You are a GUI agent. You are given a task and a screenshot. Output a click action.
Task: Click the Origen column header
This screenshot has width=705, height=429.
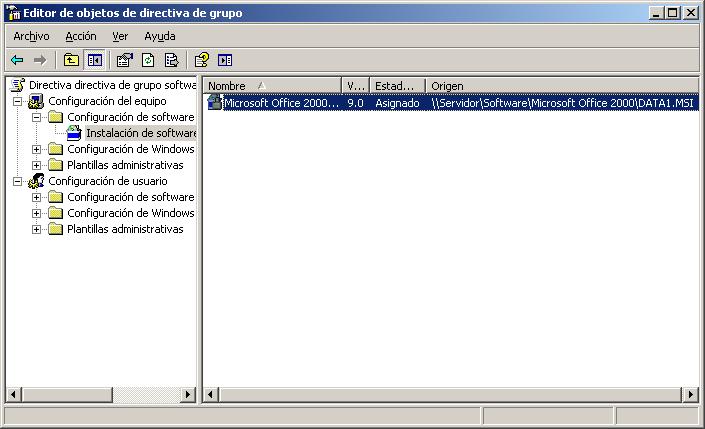pos(560,86)
